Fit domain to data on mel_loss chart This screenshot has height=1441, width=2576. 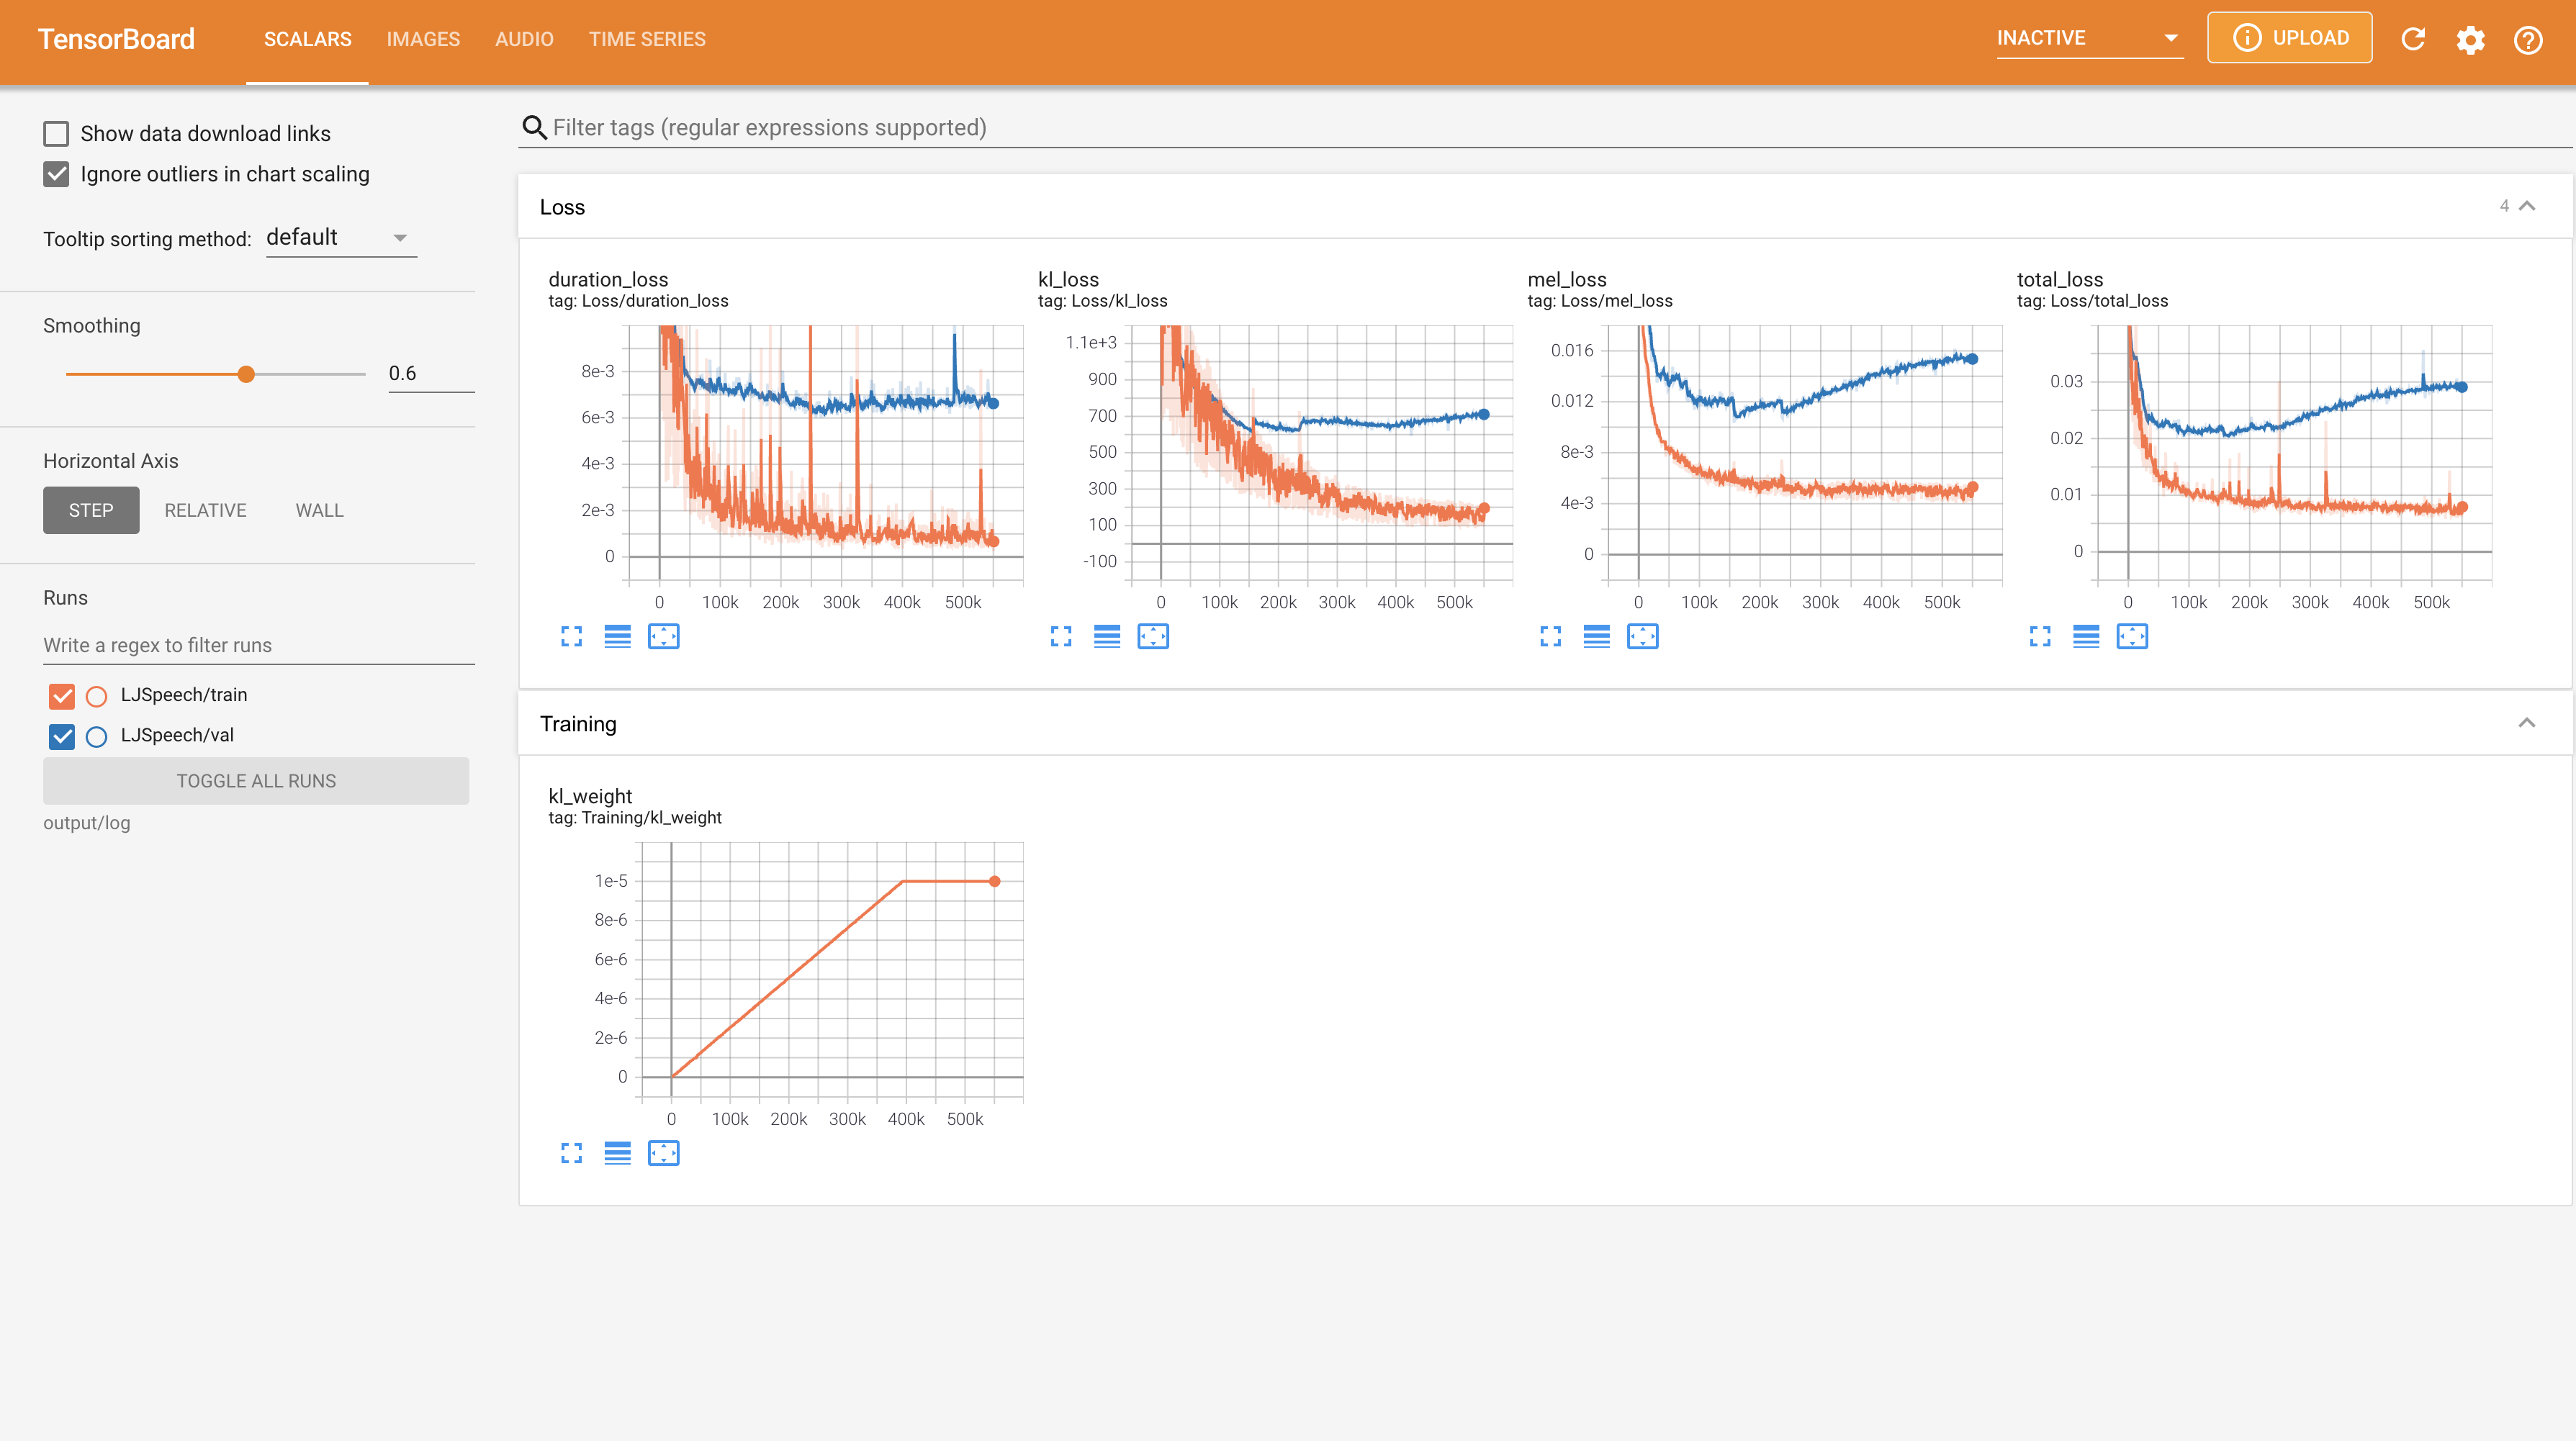tap(1642, 636)
